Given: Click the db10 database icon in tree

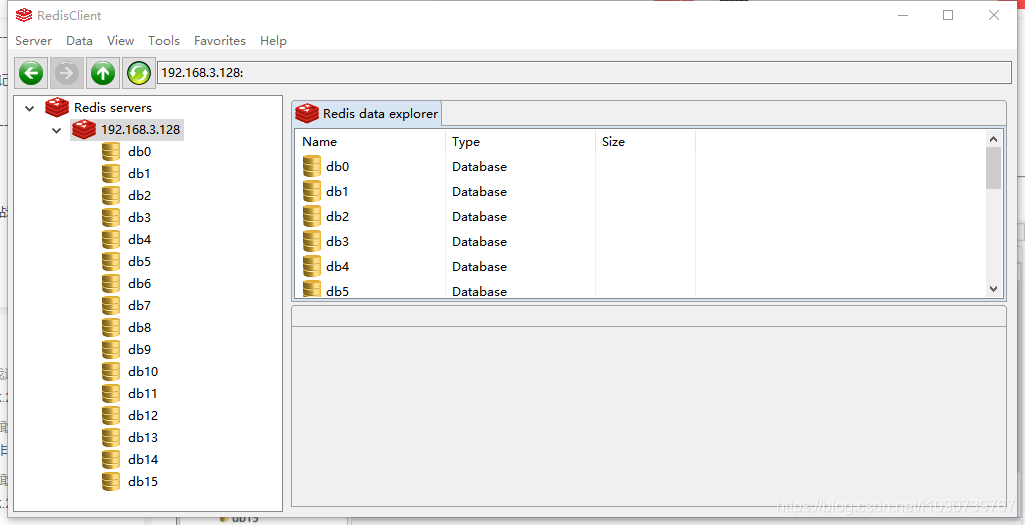Looking at the screenshot, I should pyautogui.click(x=111, y=371).
